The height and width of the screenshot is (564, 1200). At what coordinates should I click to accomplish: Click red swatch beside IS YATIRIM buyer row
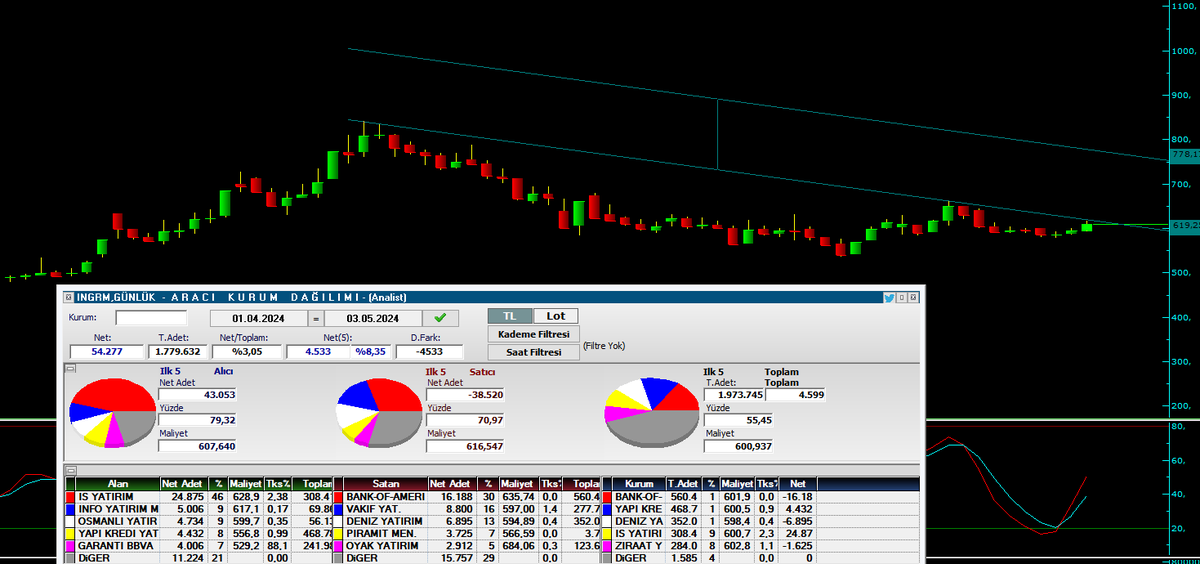click(x=69, y=497)
